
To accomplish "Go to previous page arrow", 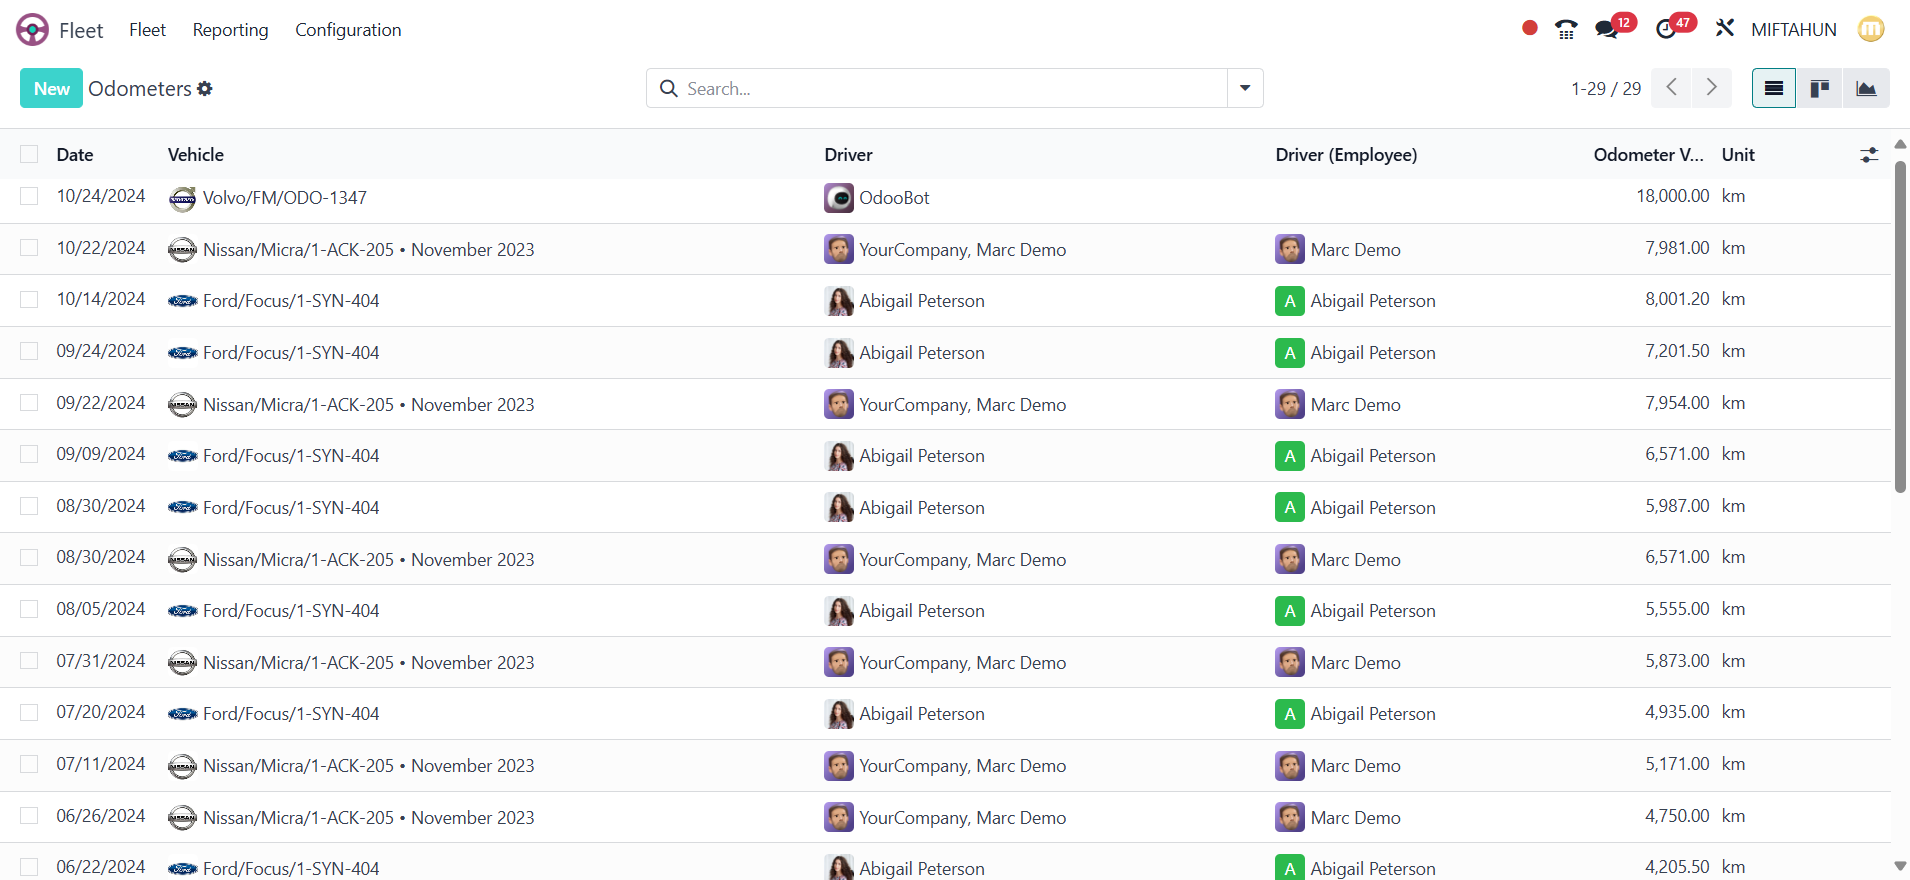I will click(1671, 88).
